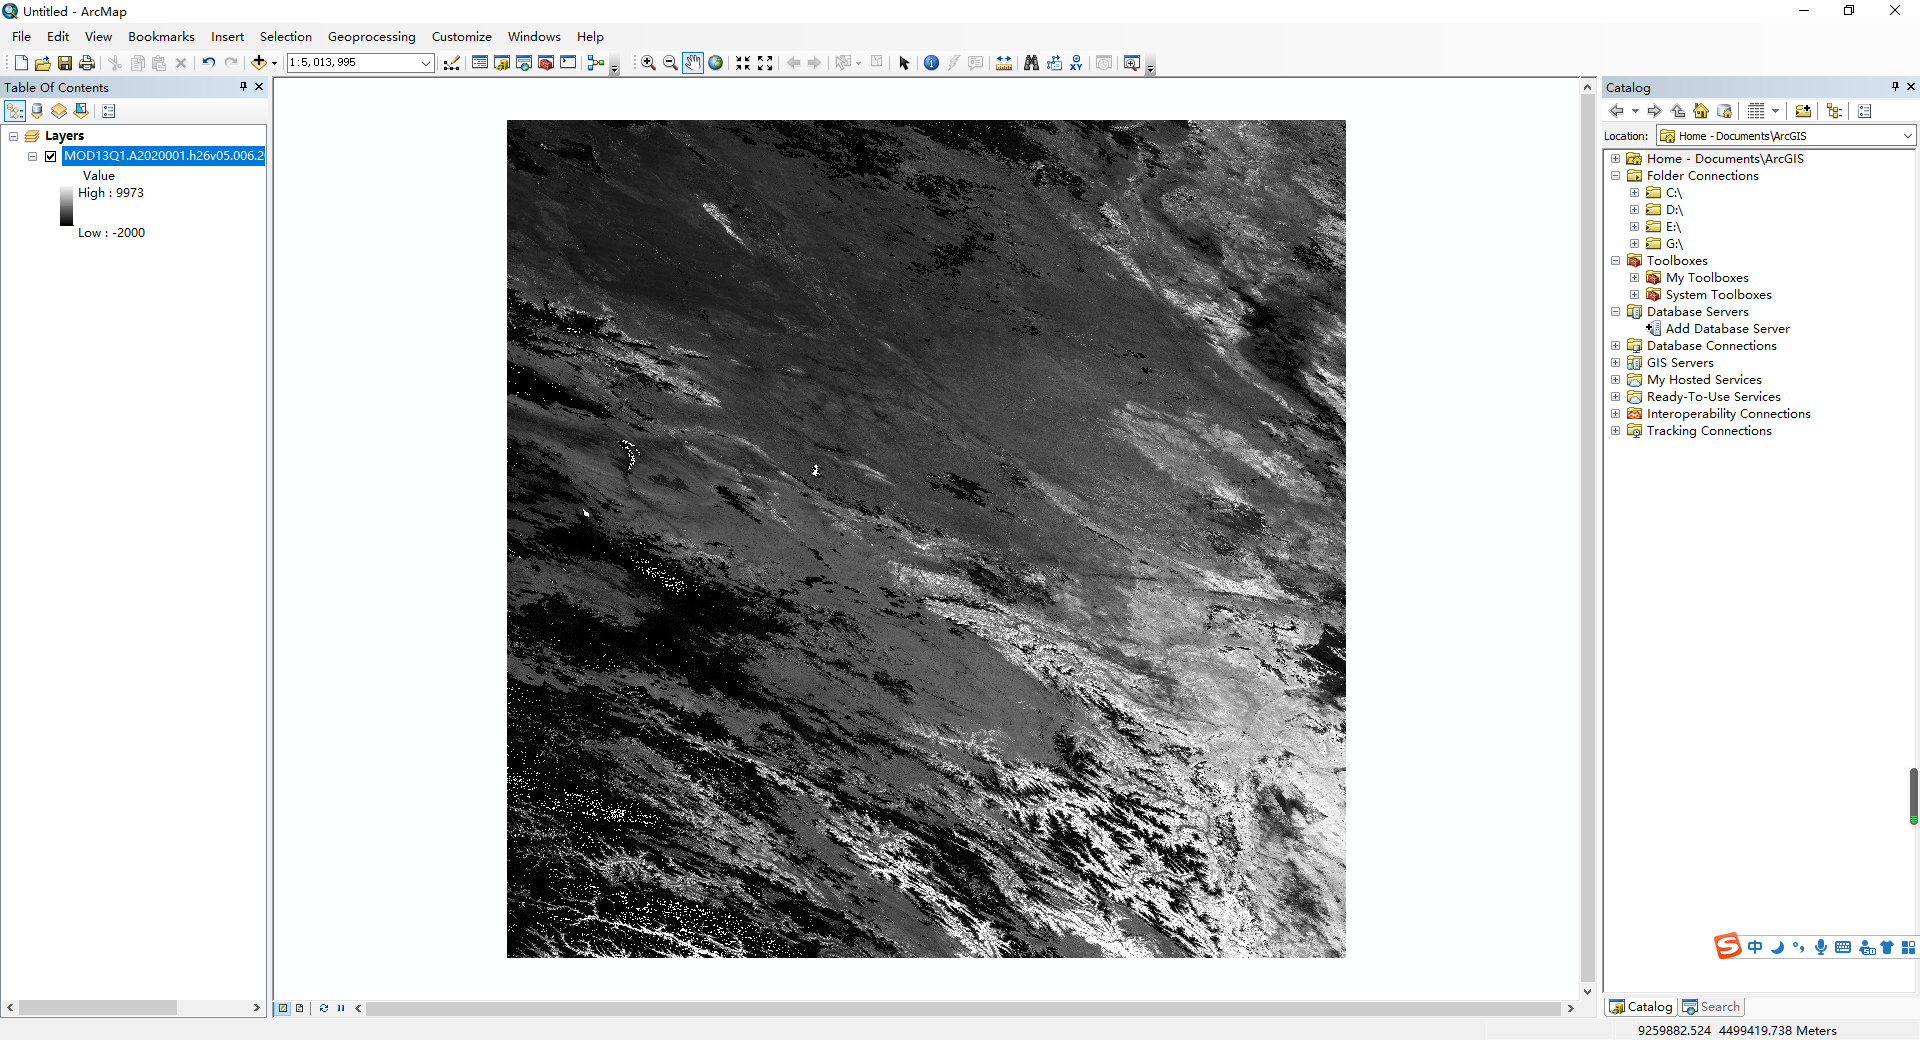
Task: Create a new map document
Action: tap(21, 63)
